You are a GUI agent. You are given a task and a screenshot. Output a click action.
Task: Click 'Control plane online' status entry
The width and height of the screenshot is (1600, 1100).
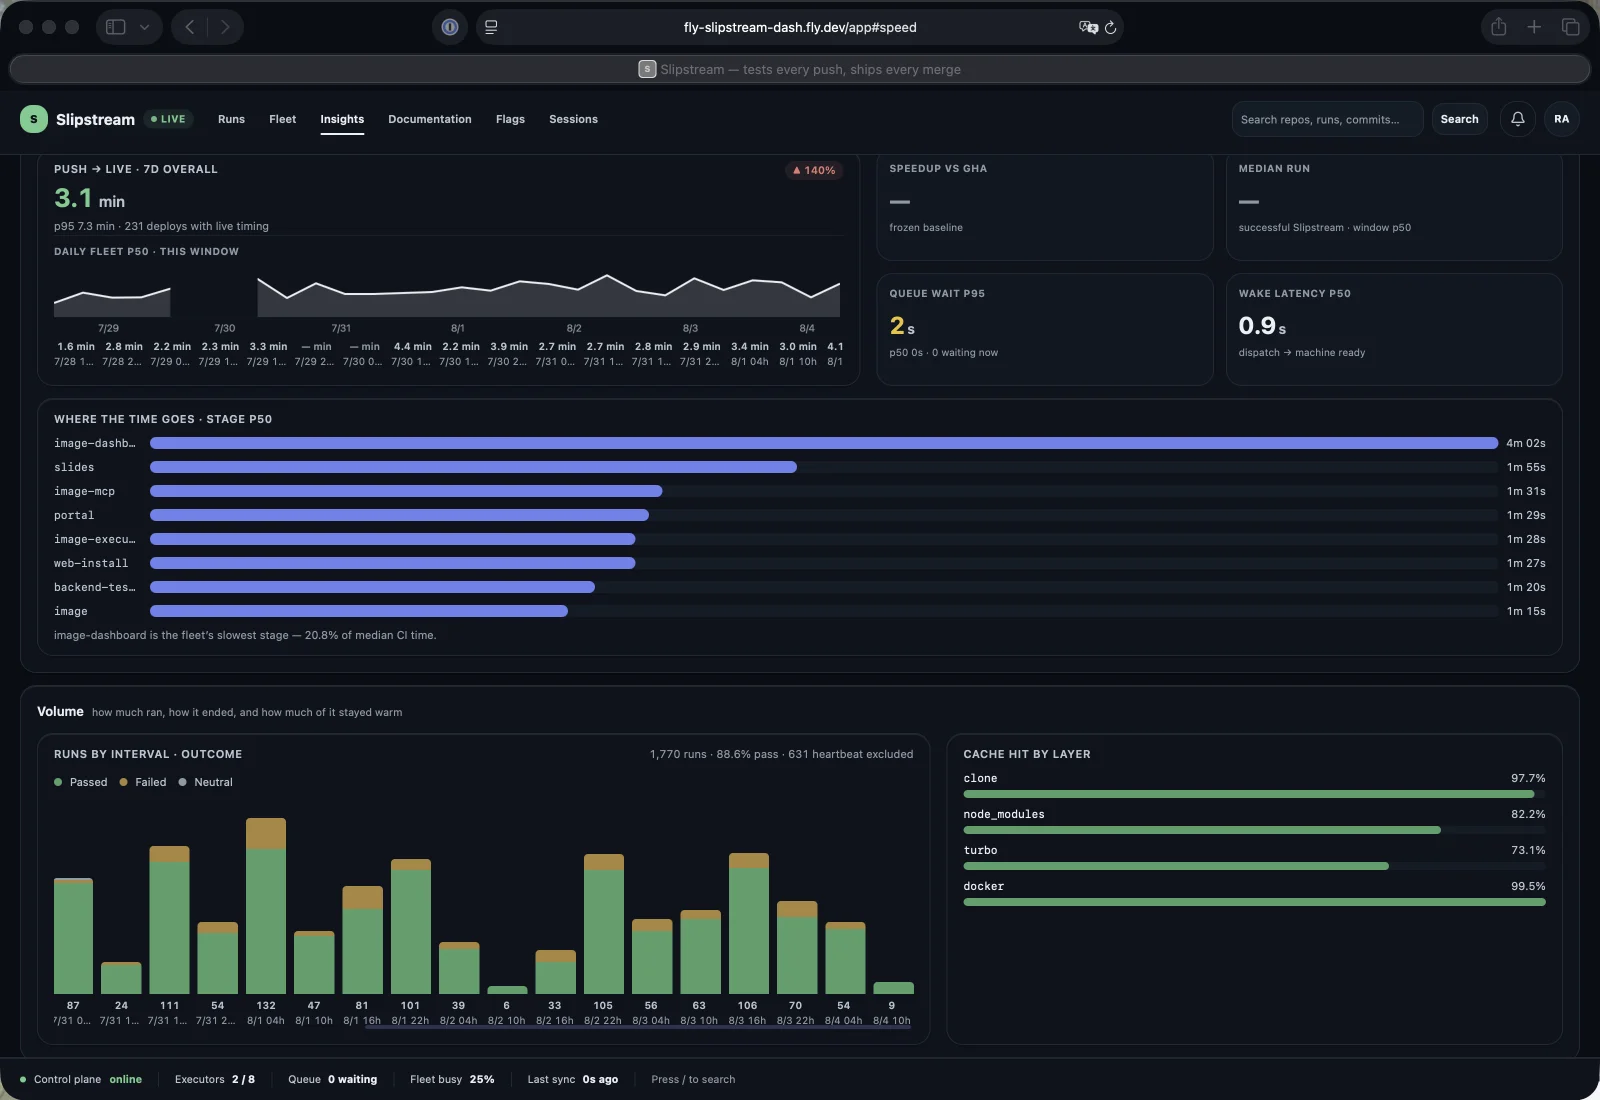pyautogui.click(x=81, y=1079)
